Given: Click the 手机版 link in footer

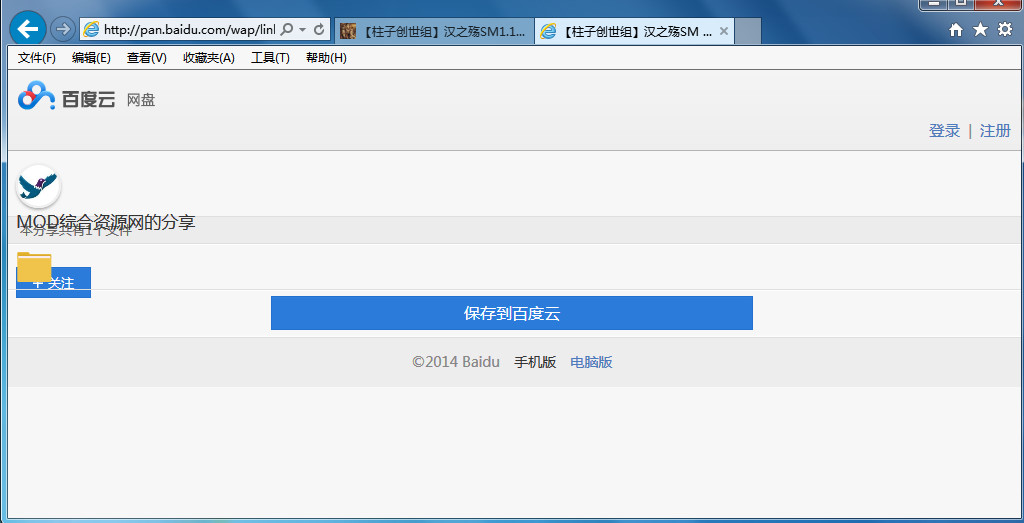Looking at the screenshot, I should tap(535, 362).
